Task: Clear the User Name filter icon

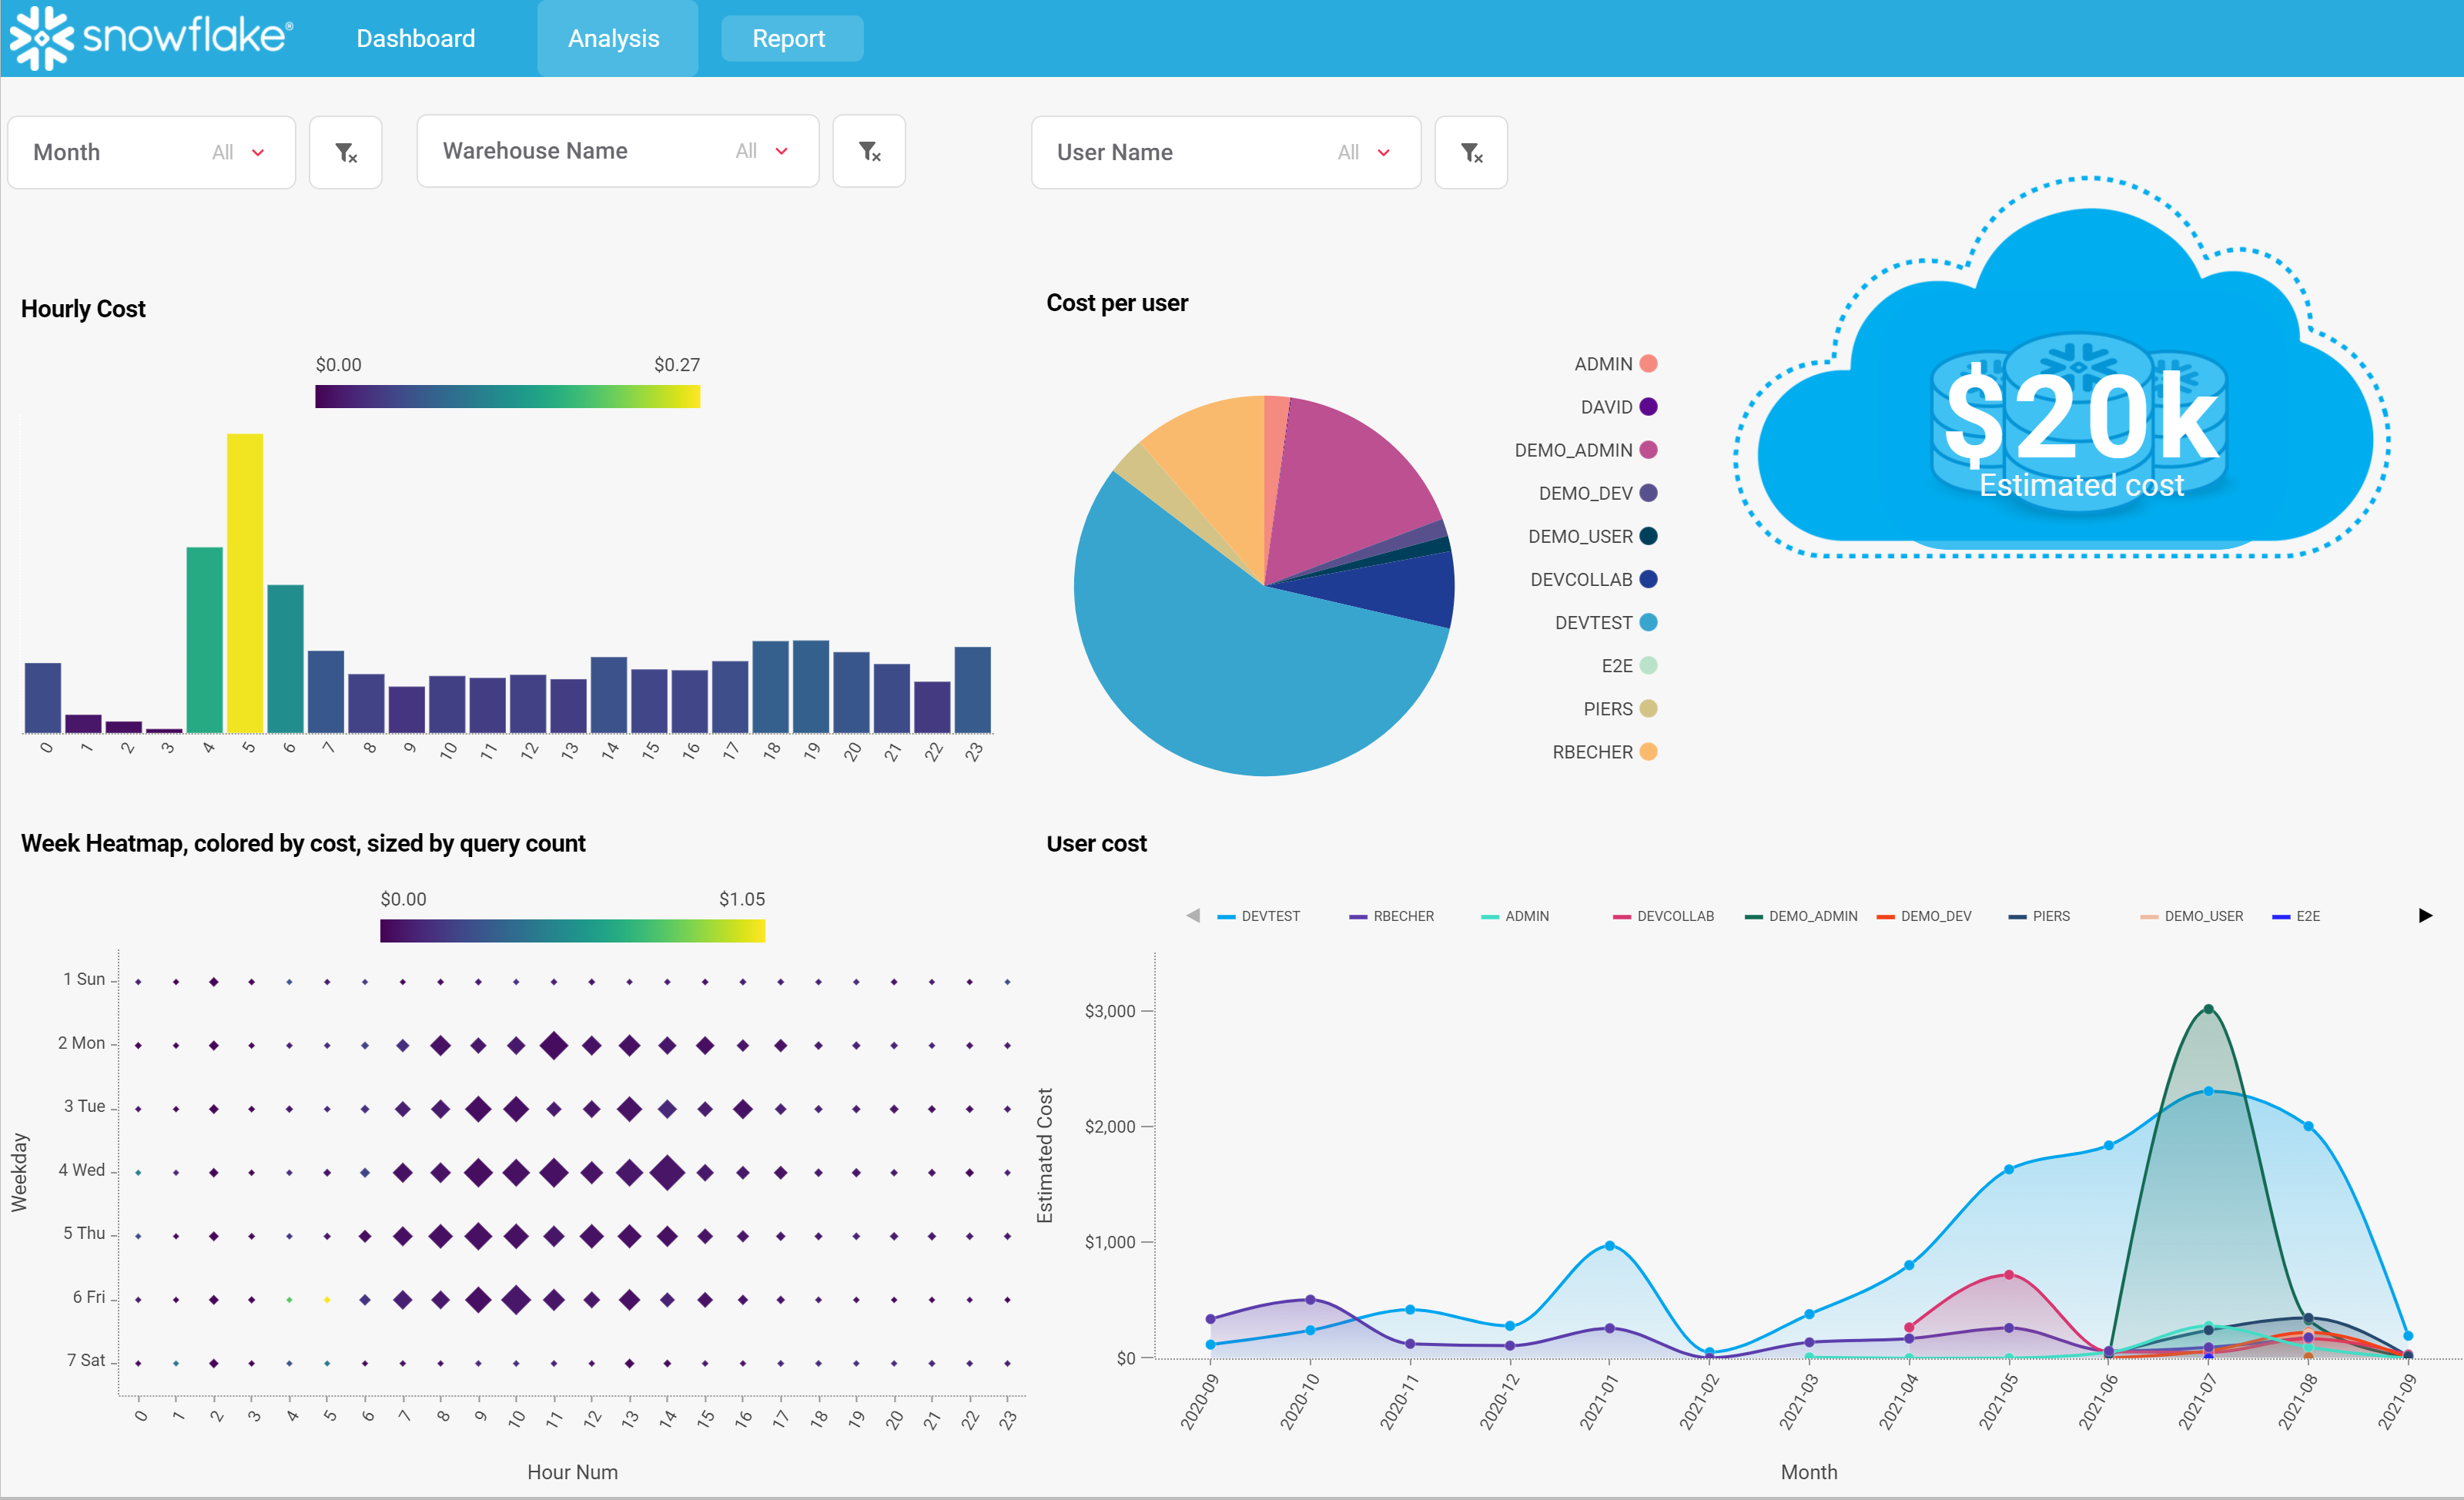Action: pos(1471,153)
